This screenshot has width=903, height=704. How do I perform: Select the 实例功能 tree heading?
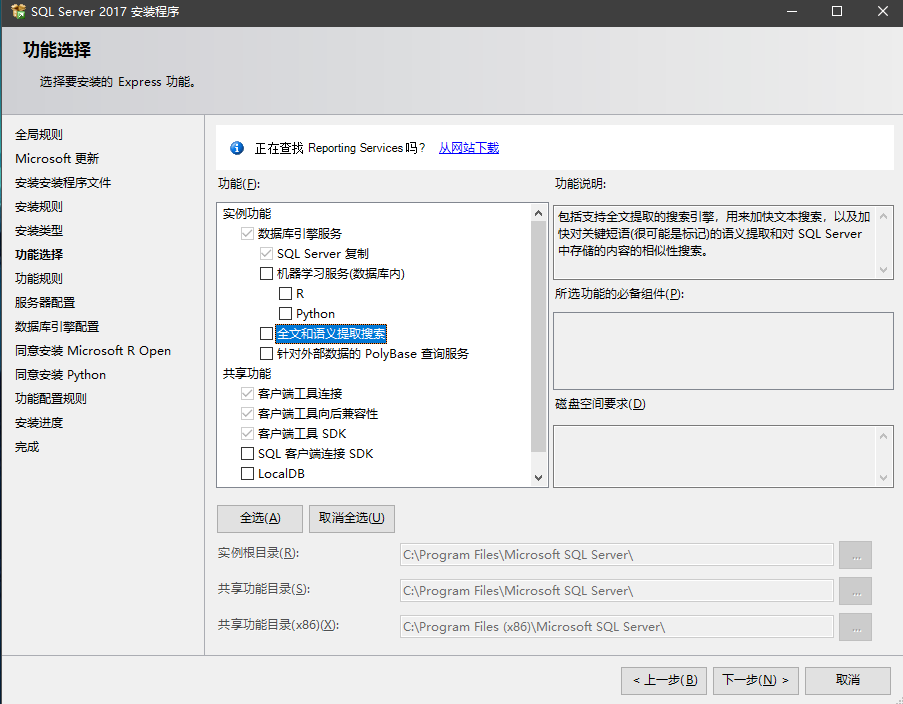246,214
